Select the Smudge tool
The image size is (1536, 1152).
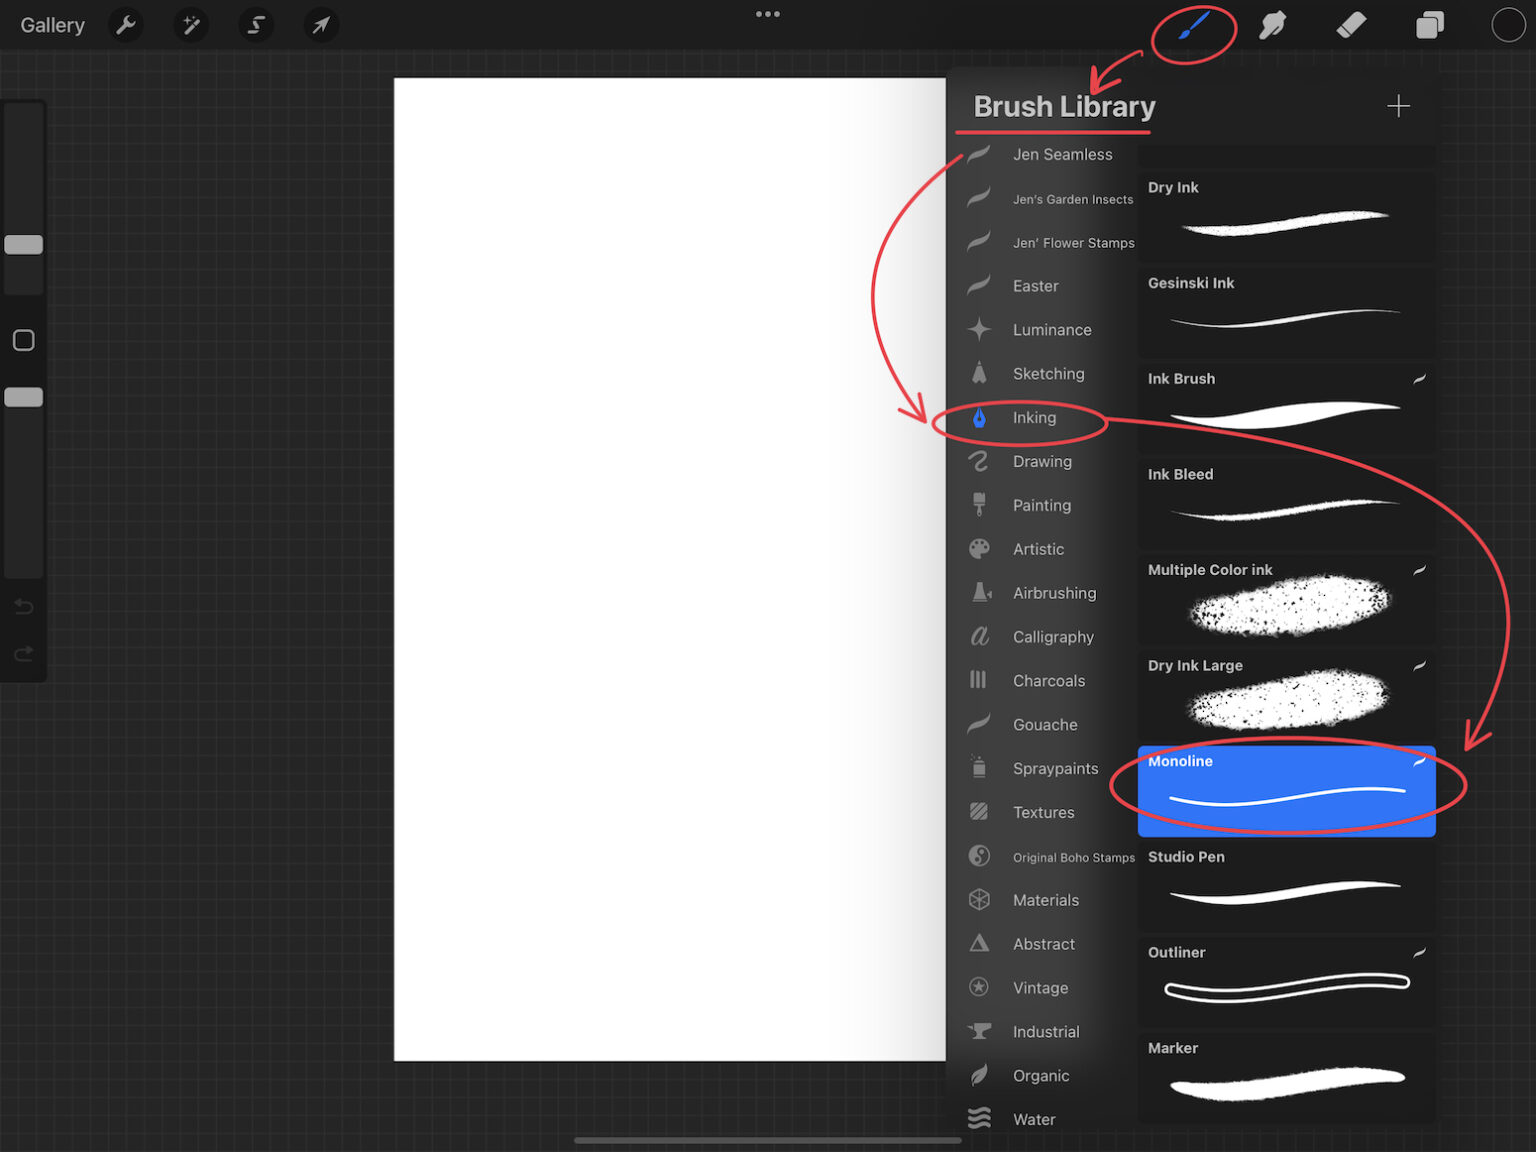point(1272,25)
